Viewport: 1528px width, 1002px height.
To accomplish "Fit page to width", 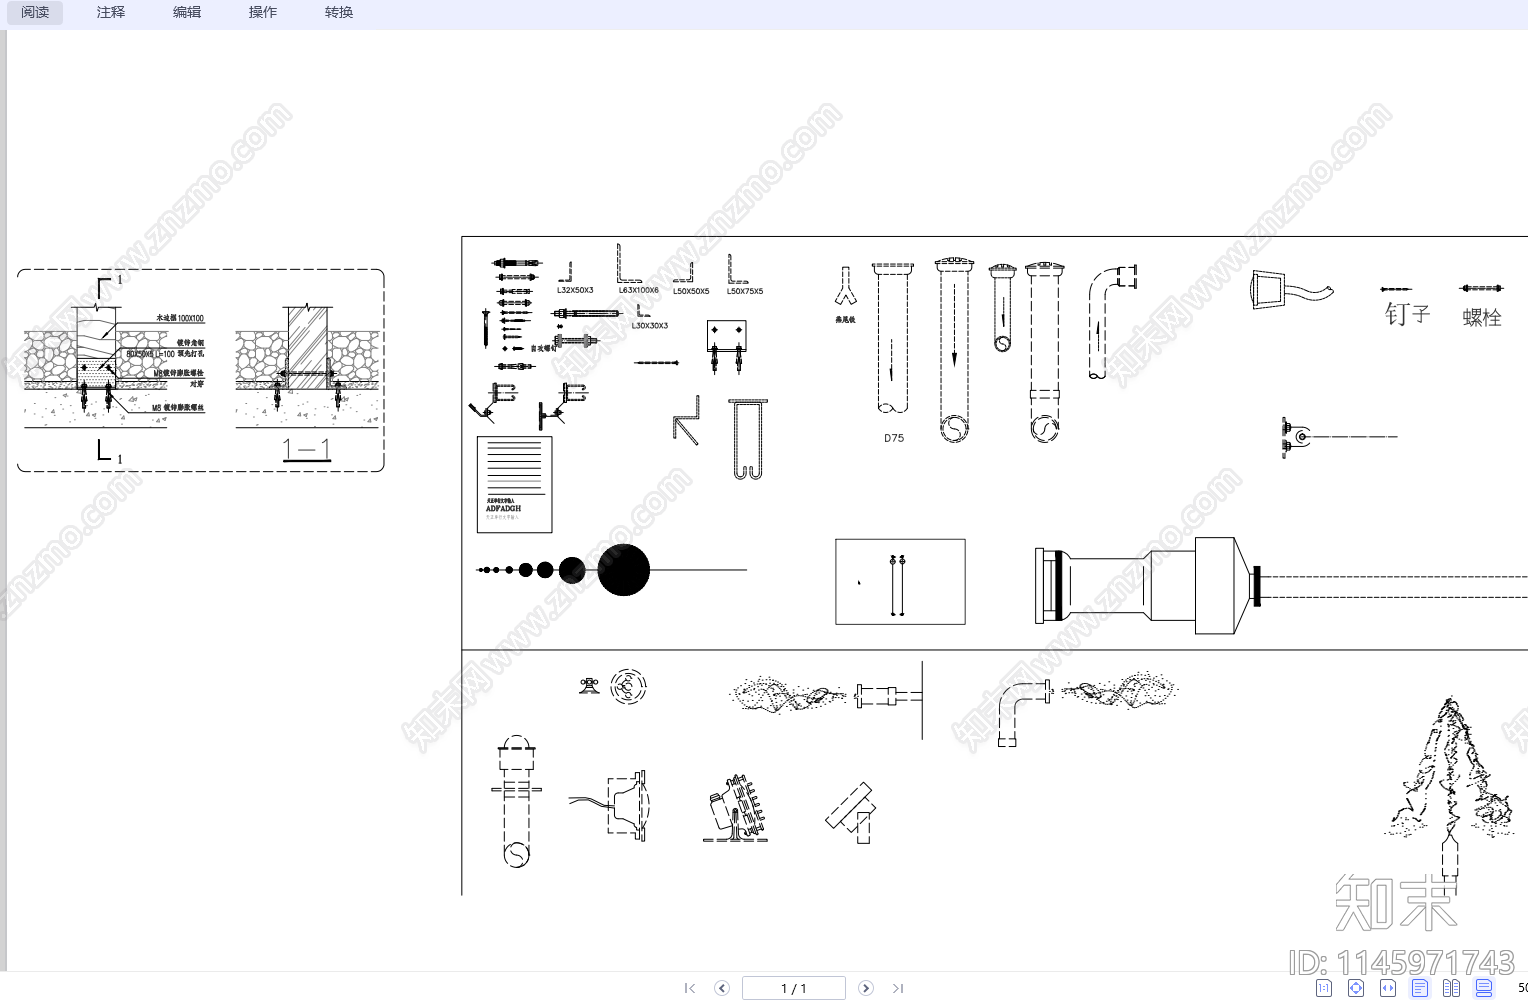I will click(1388, 988).
